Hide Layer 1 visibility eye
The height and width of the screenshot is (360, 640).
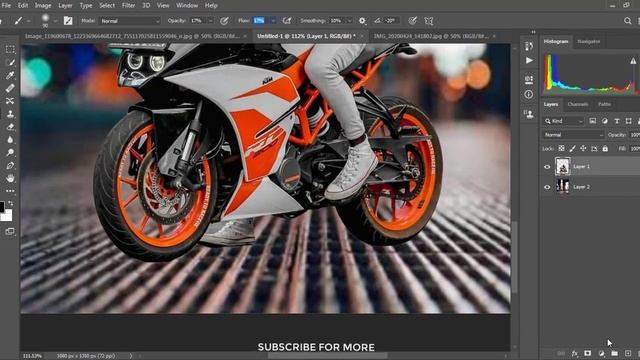pyautogui.click(x=547, y=167)
